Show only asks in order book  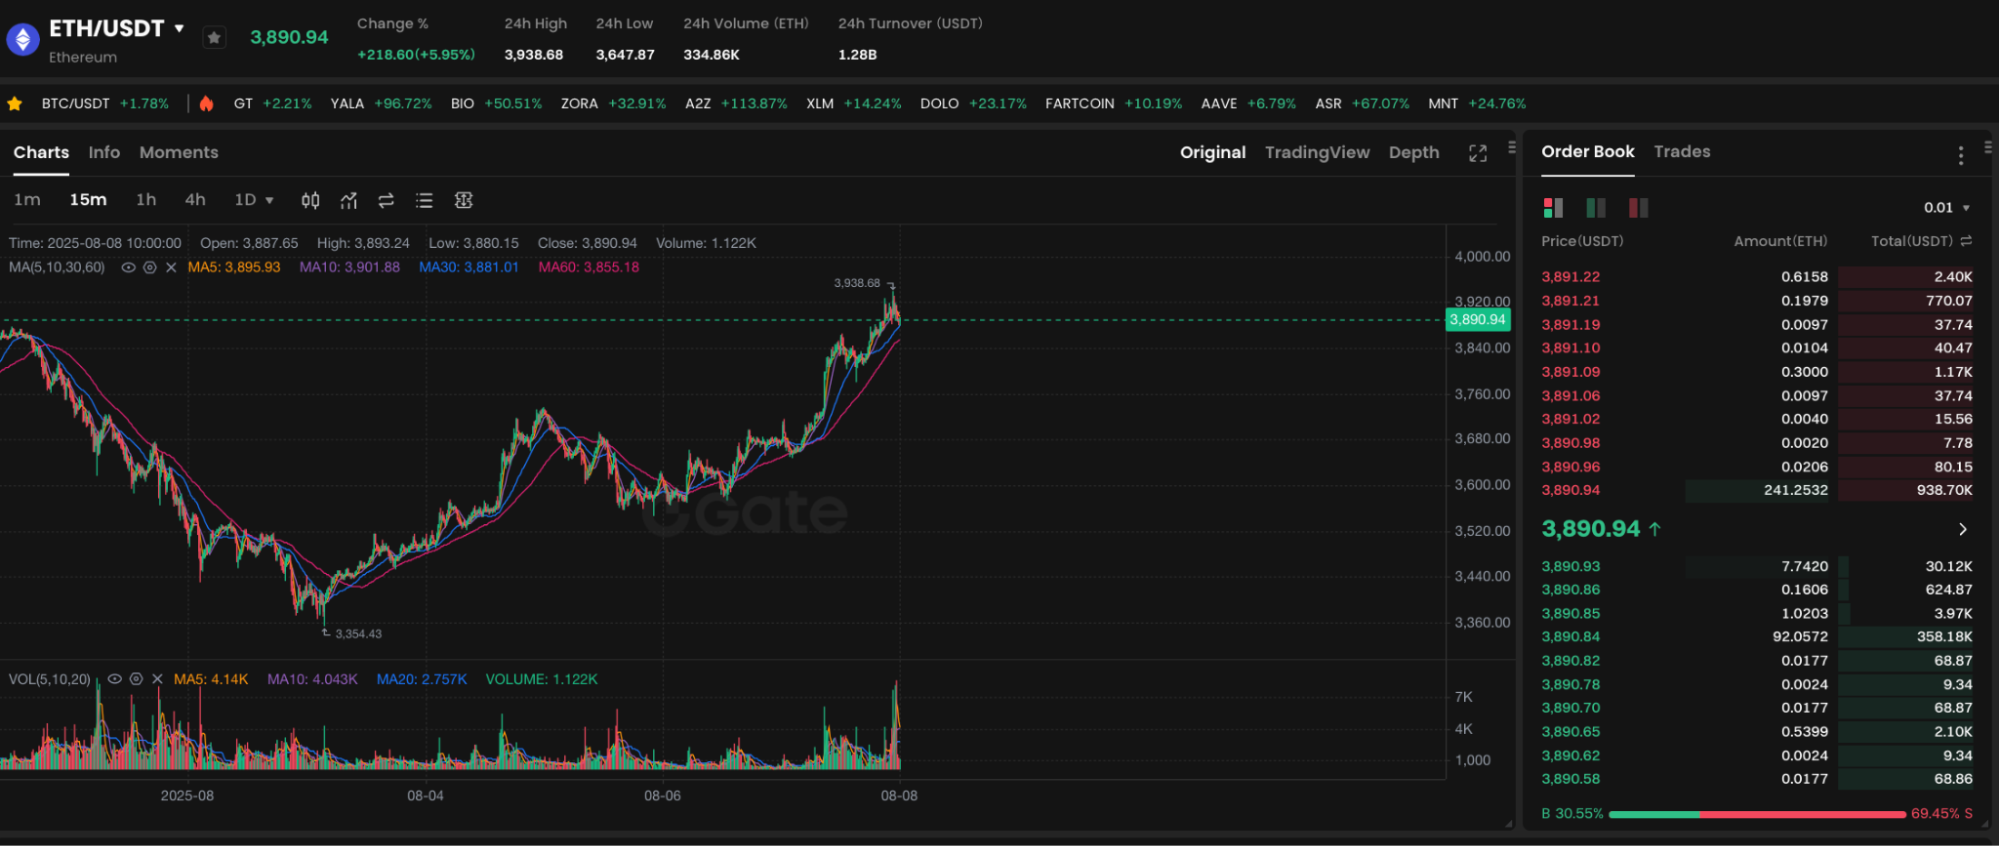(x=1638, y=208)
